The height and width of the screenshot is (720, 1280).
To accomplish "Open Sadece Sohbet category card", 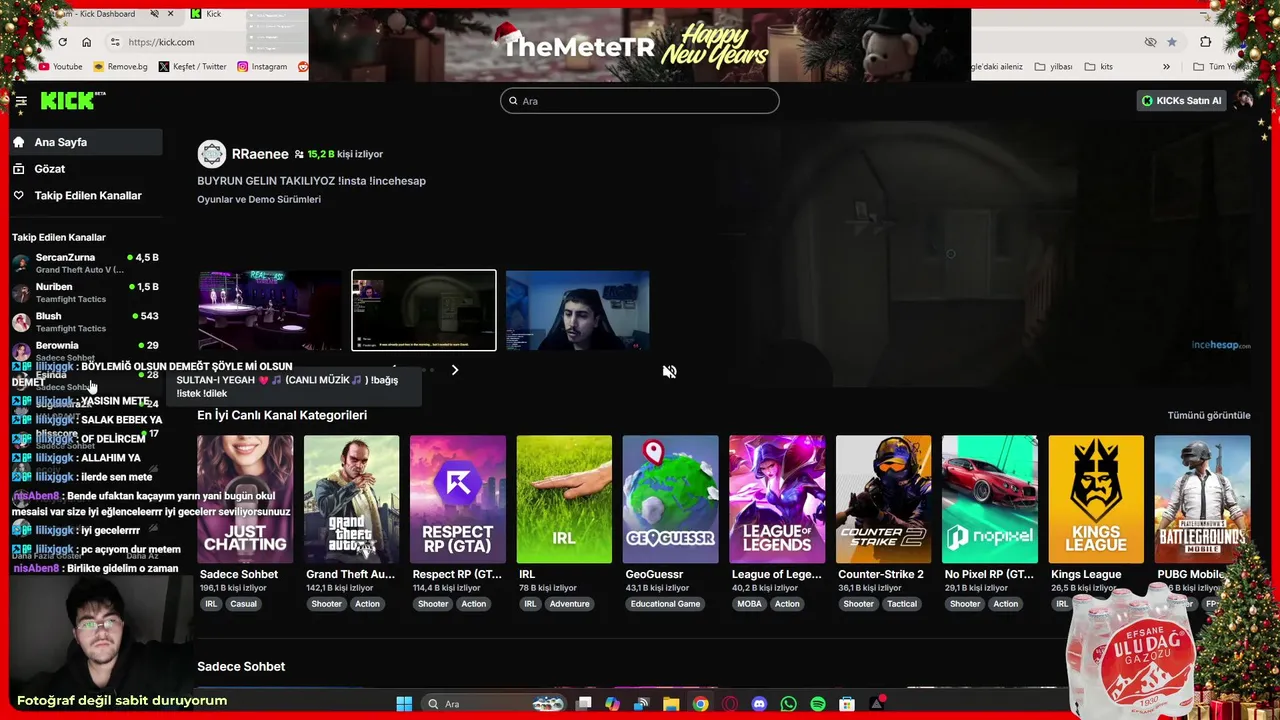I will click(245, 499).
